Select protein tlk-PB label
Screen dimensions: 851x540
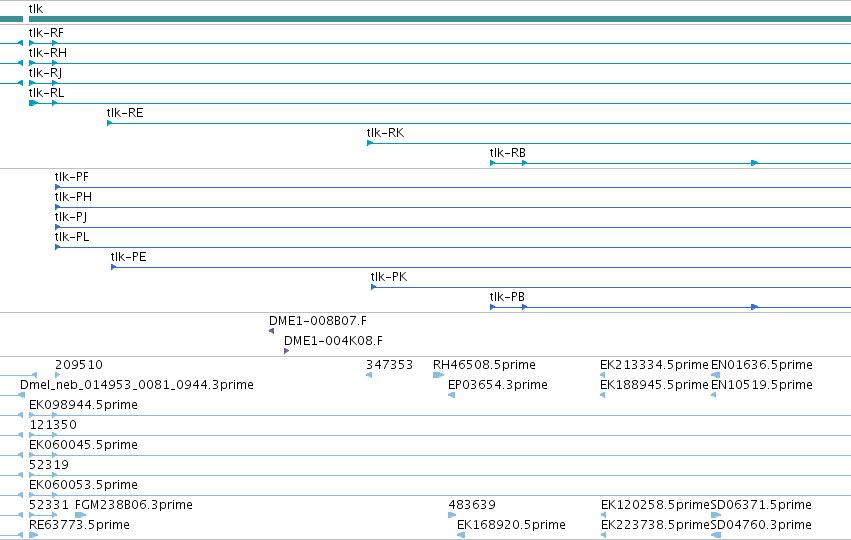507,297
